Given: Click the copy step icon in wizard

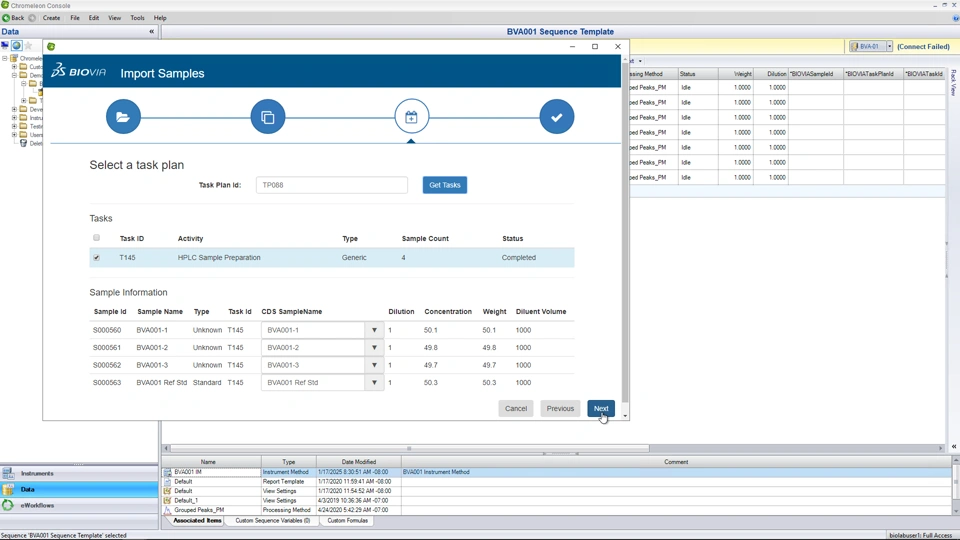Looking at the screenshot, I should [268, 116].
